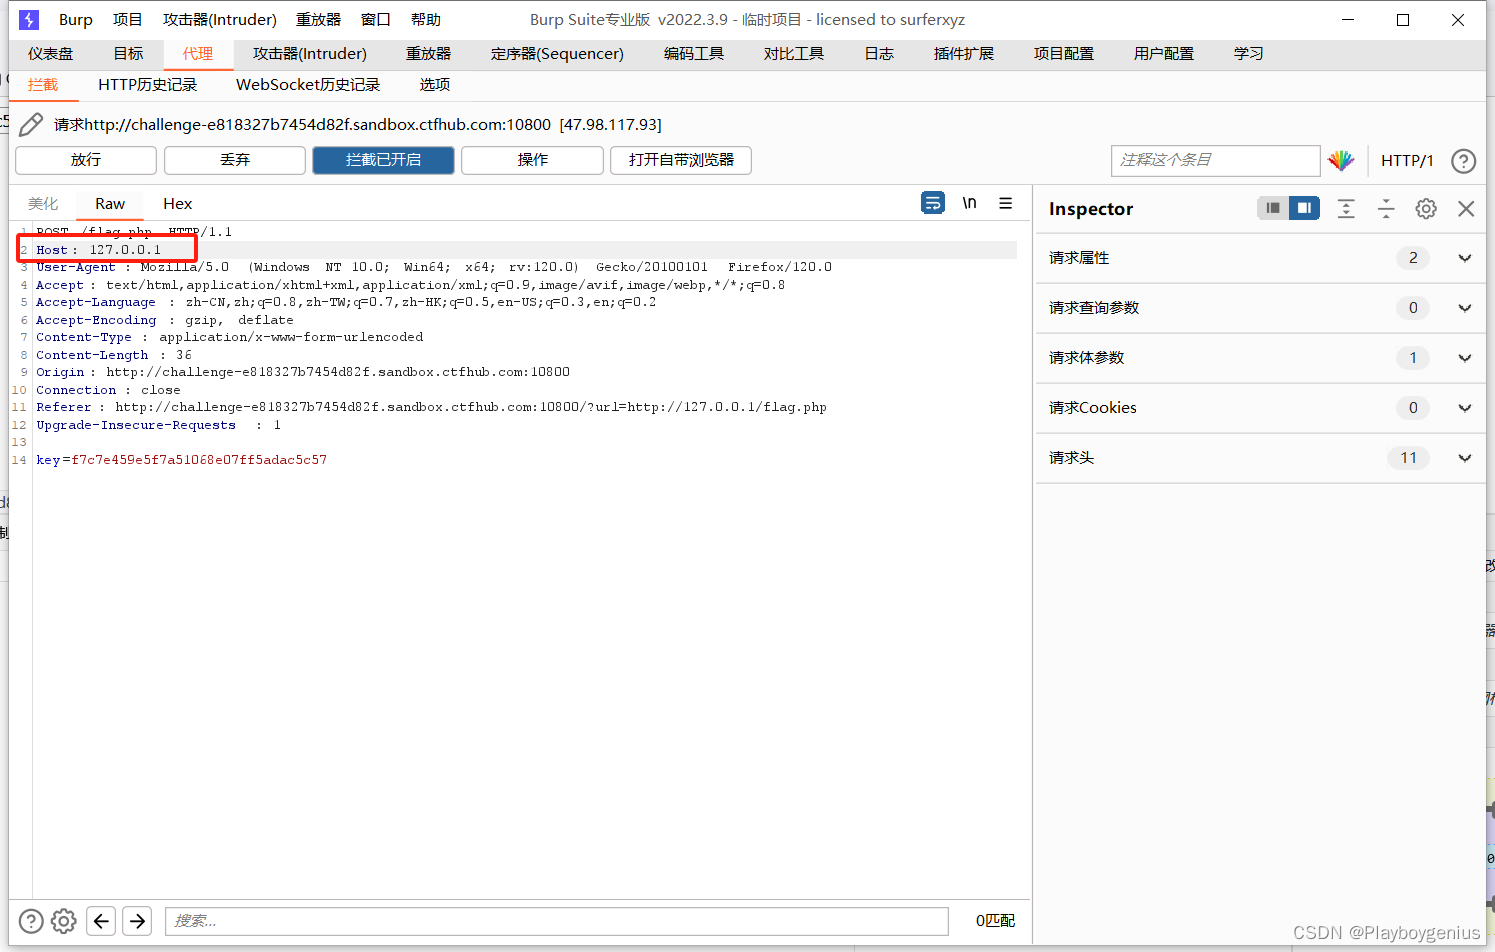The width and height of the screenshot is (1495, 952).
Task: Collapse all Inspector sections icon
Action: point(1386,208)
